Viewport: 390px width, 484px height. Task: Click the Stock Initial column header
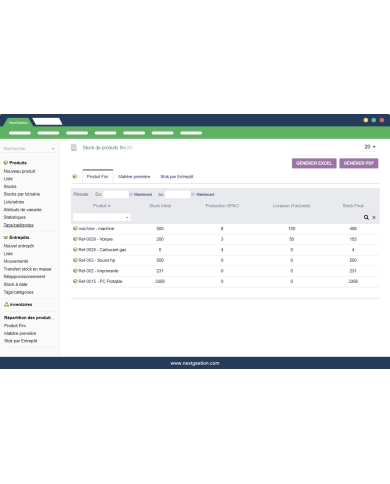click(160, 206)
